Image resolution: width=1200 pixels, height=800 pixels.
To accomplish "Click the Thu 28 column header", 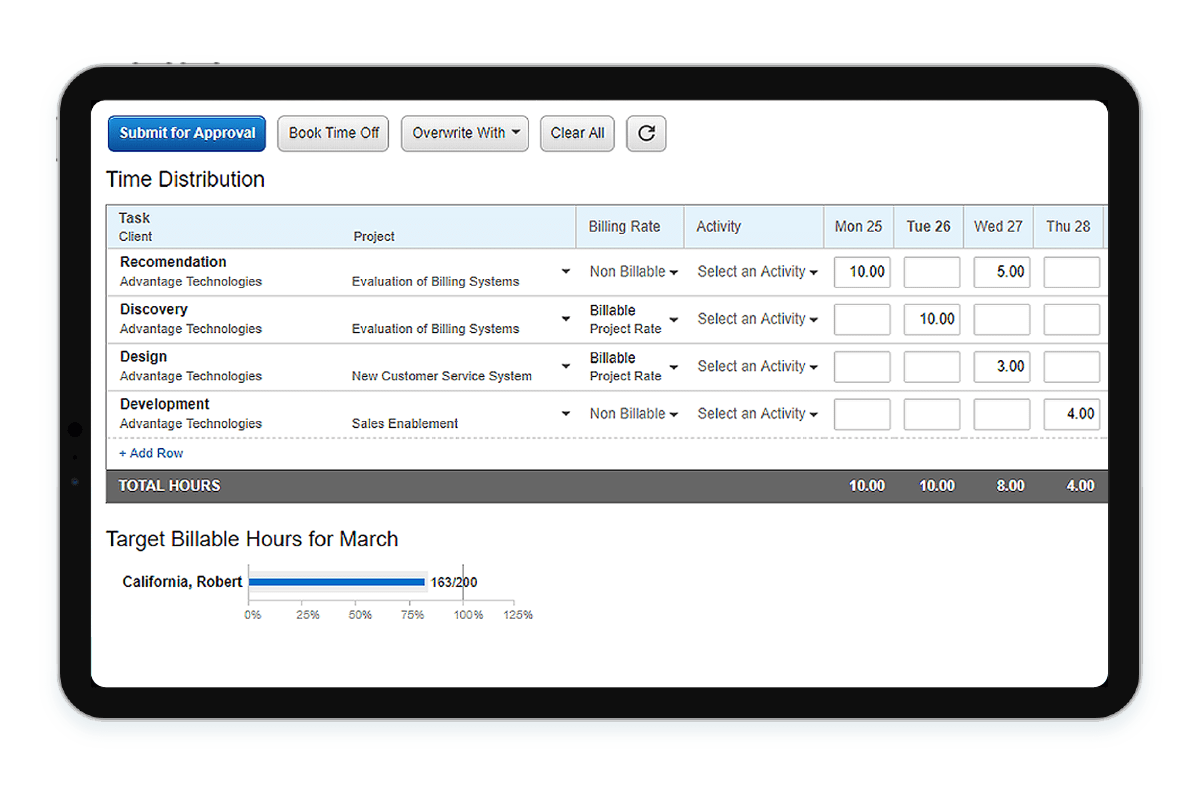I will pyautogui.click(x=1068, y=227).
